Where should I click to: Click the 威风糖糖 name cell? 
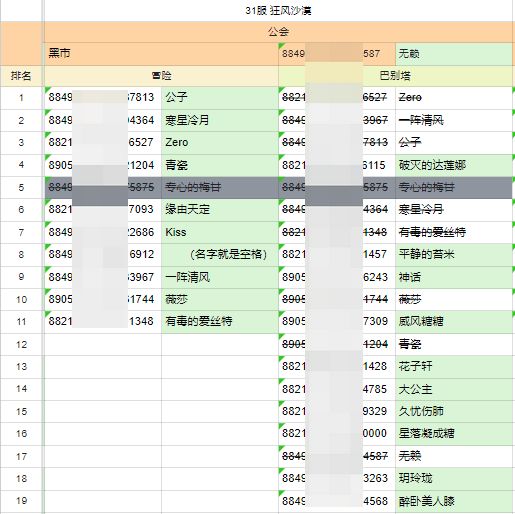[x=454, y=322]
